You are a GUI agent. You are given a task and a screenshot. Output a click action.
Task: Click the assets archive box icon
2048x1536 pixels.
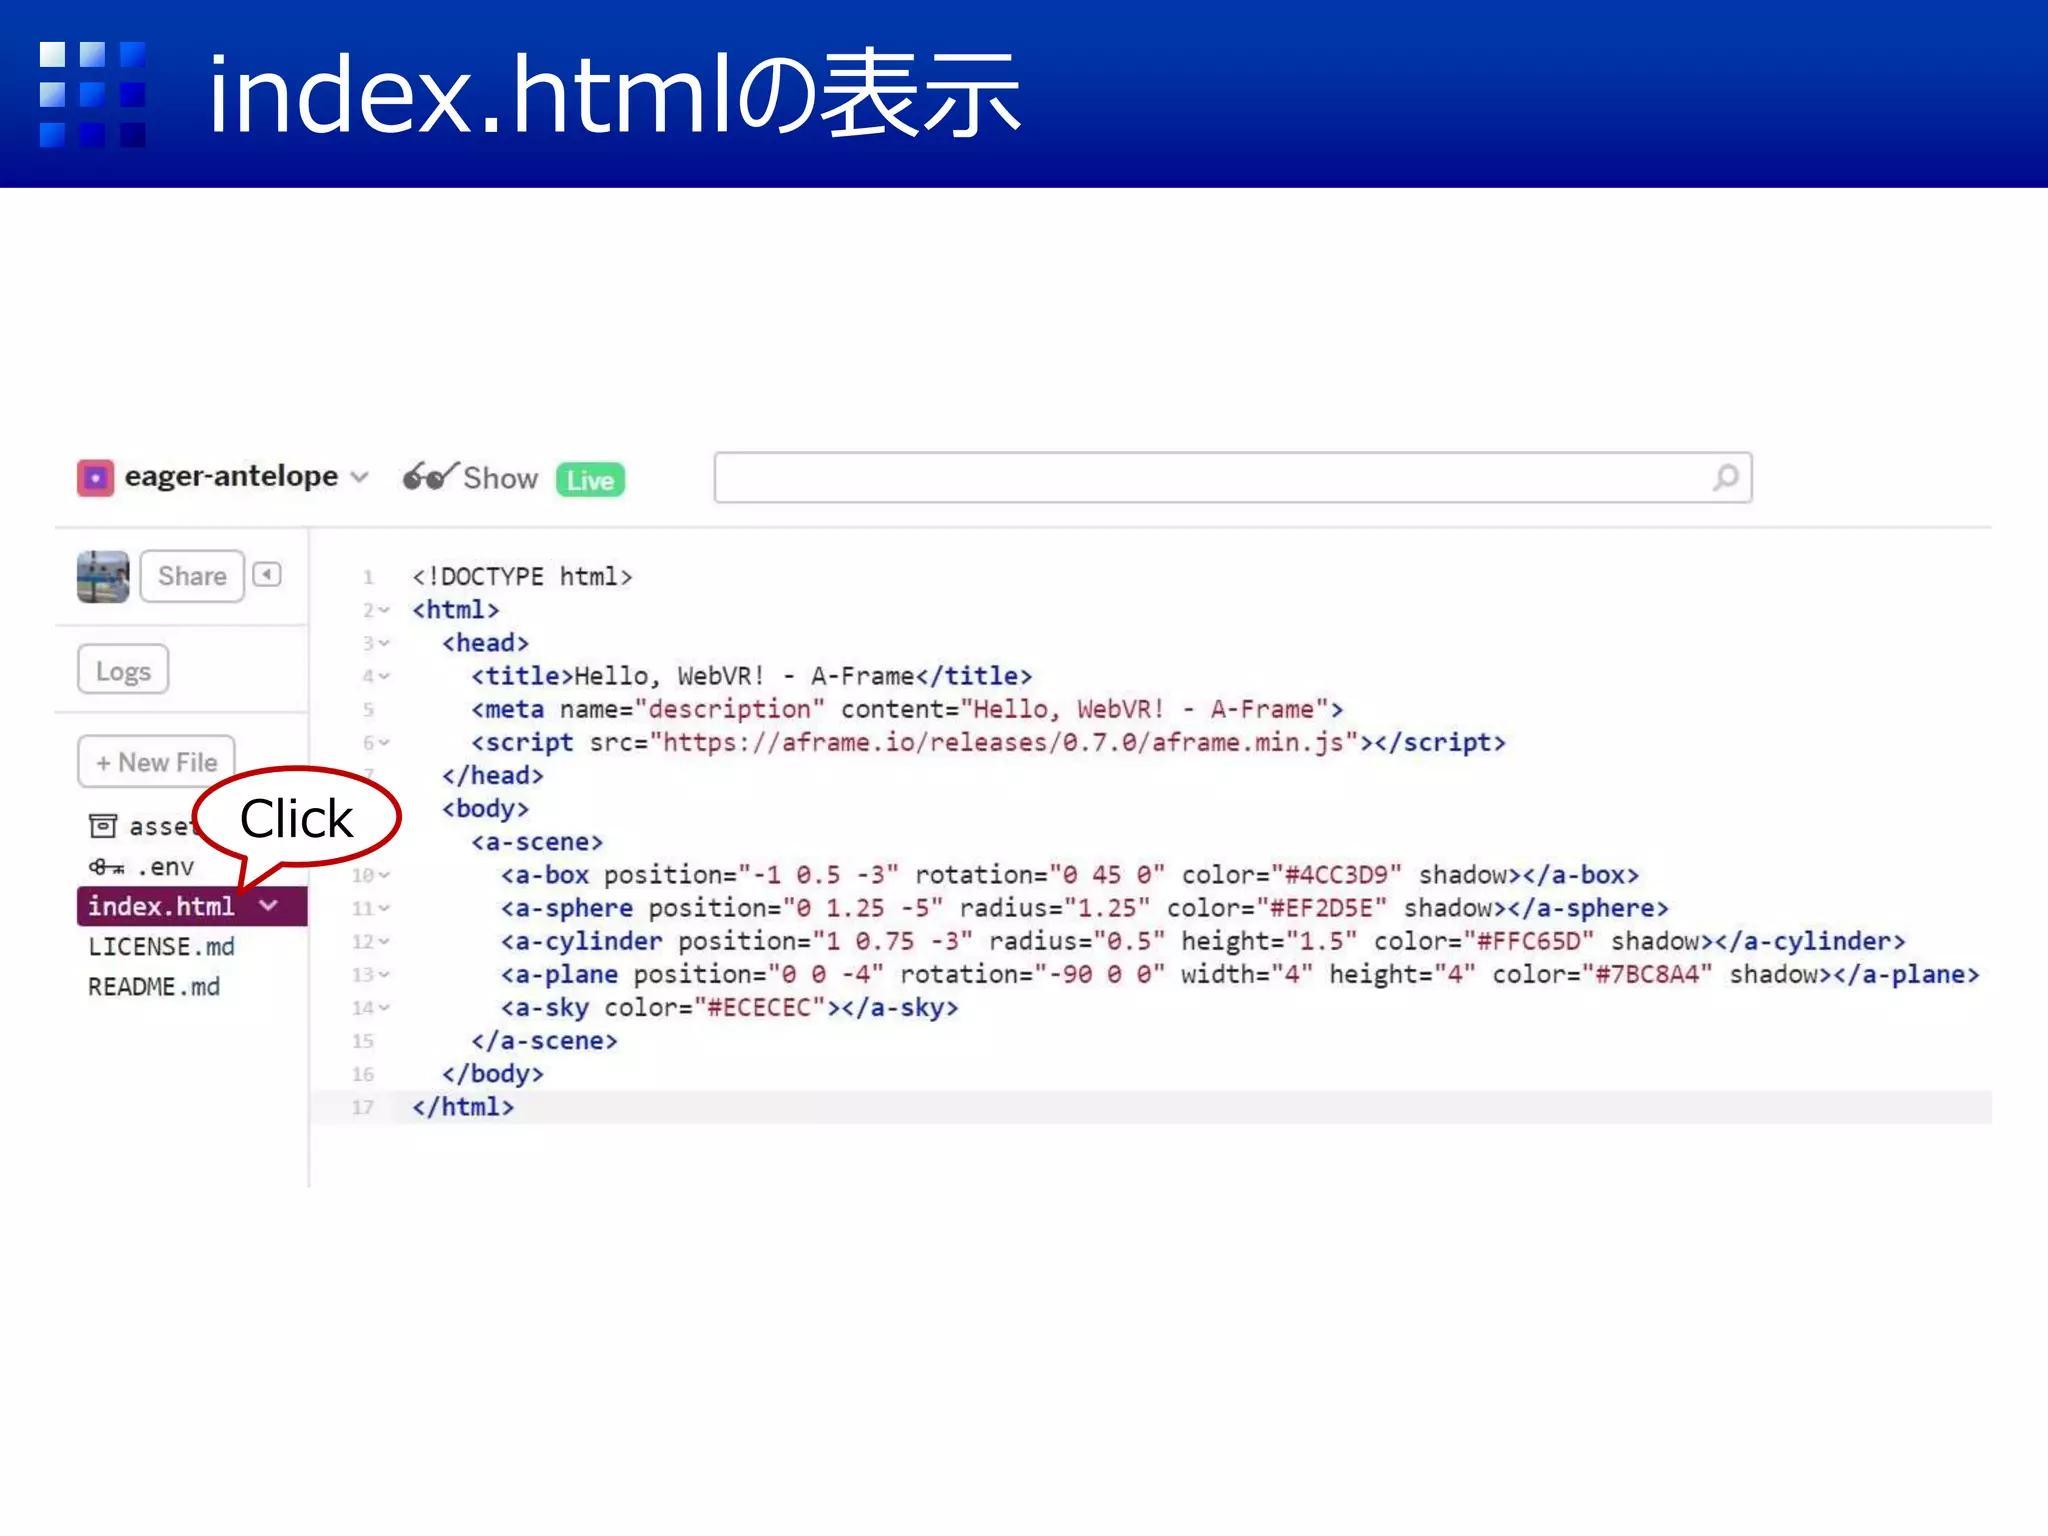[103, 826]
